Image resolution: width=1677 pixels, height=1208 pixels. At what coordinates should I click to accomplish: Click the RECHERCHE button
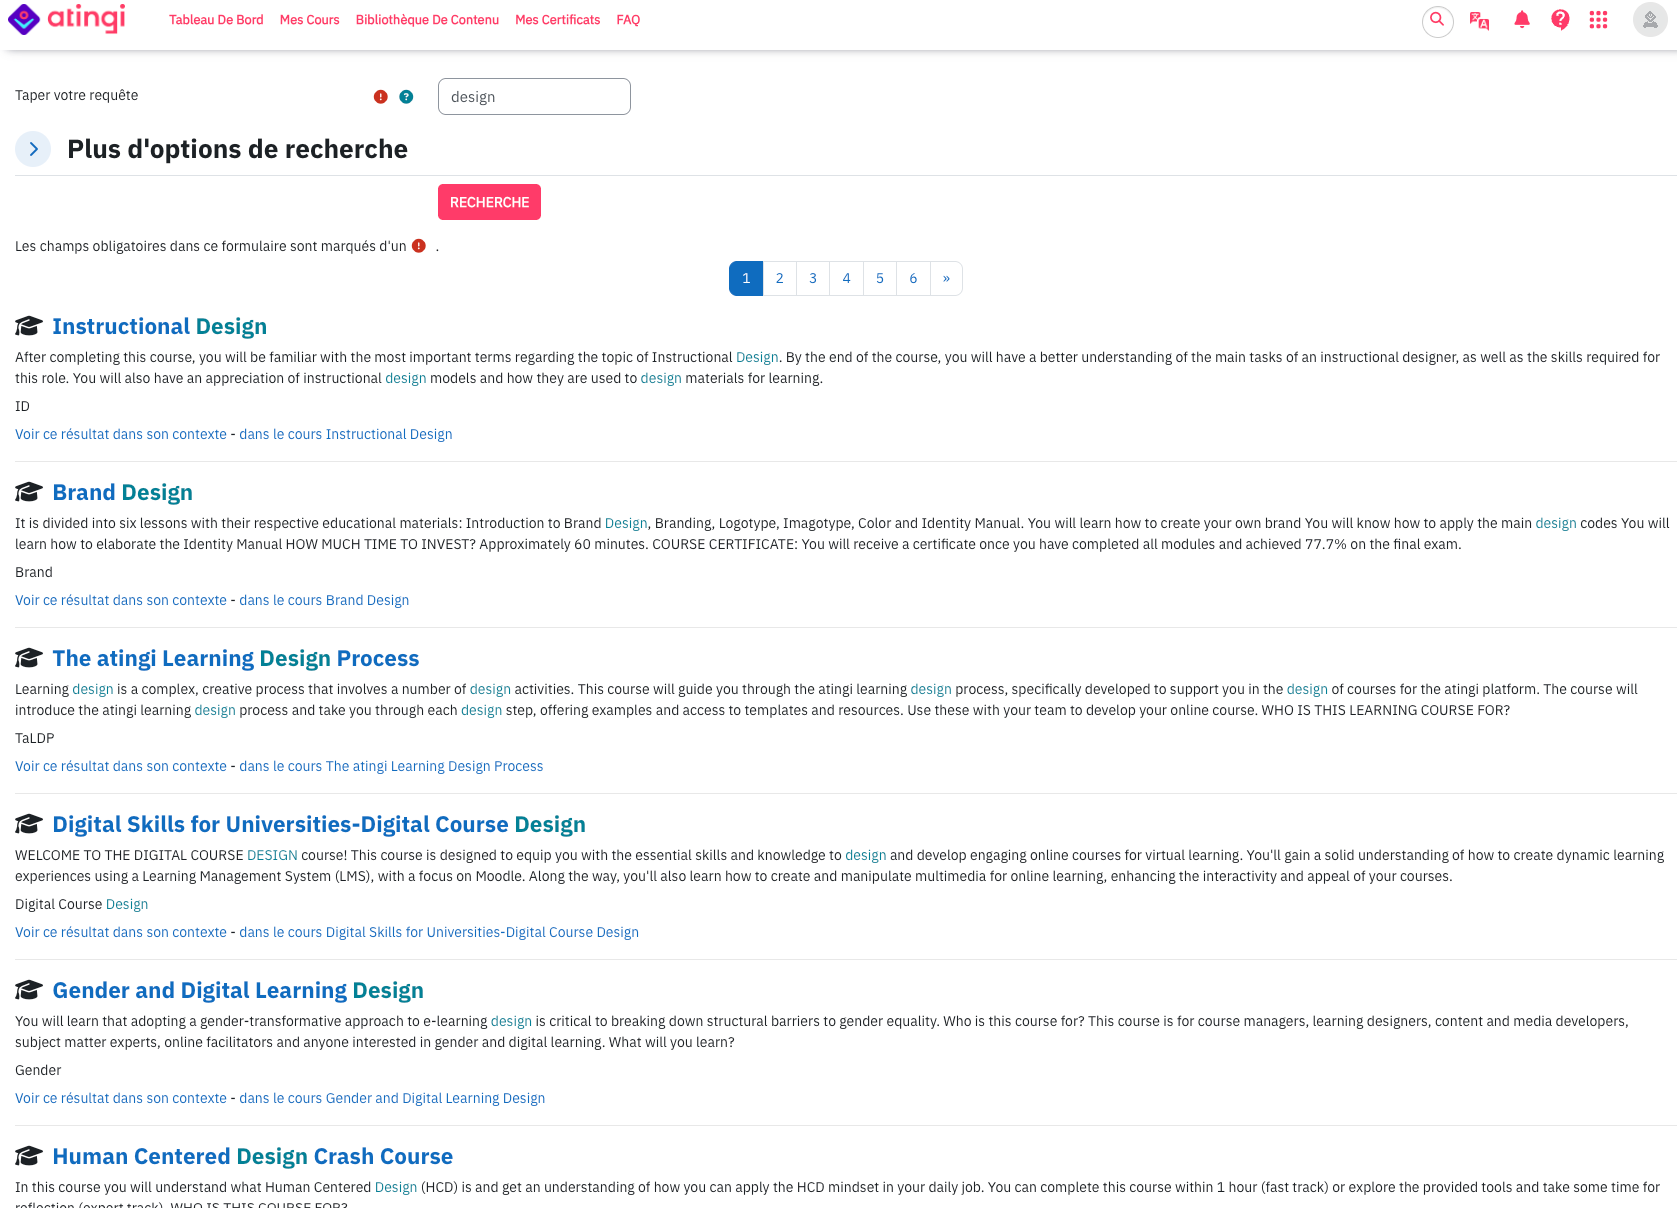pyautogui.click(x=489, y=202)
